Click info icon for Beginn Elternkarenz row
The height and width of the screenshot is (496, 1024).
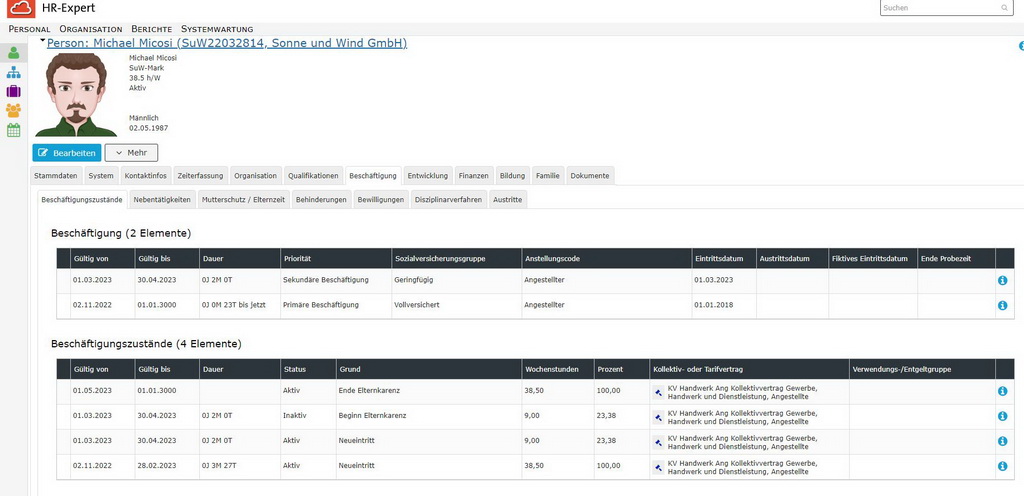click(x=1002, y=416)
